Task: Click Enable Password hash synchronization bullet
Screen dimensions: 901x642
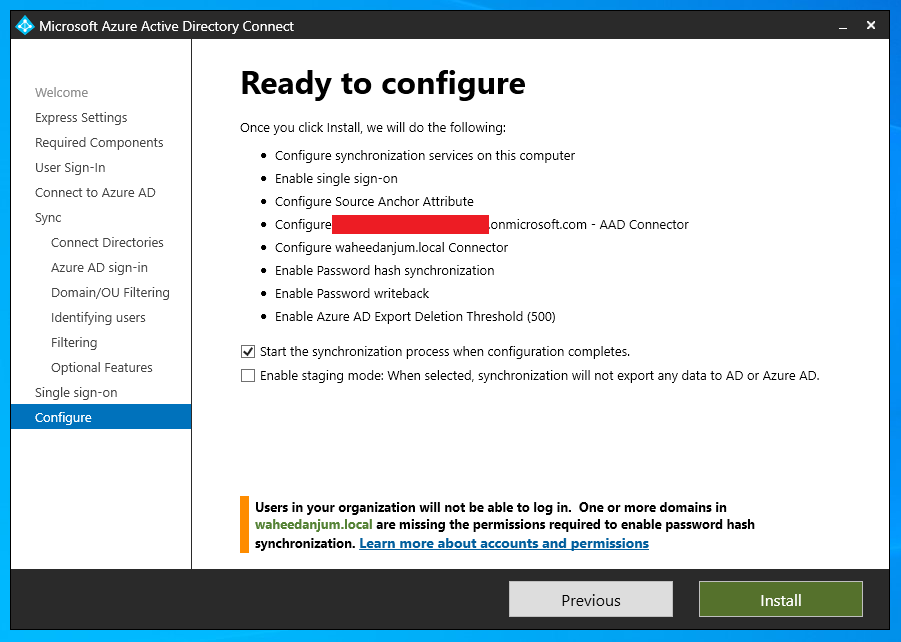Action: [384, 271]
